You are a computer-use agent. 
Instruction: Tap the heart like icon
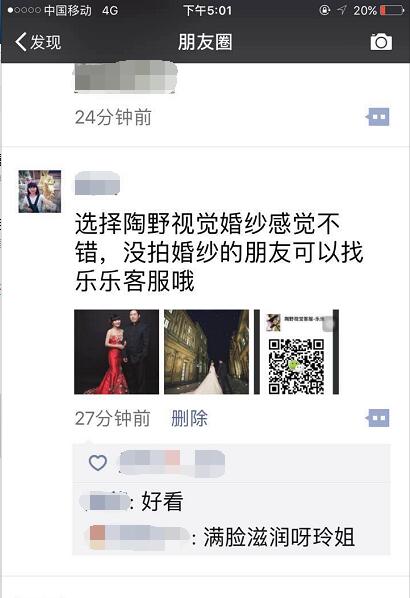click(x=98, y=463)
